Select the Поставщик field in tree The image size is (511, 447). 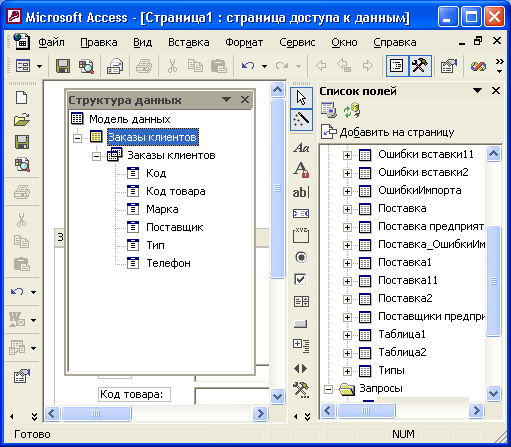click(x=175, y=227)
